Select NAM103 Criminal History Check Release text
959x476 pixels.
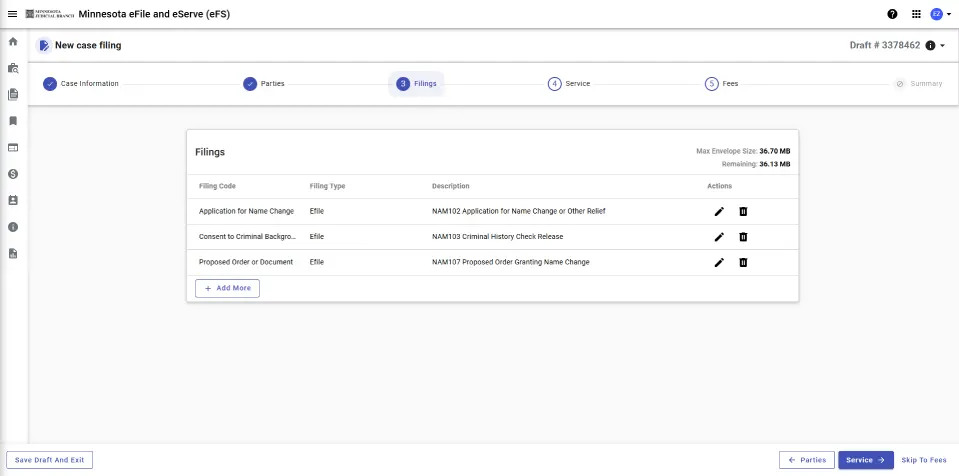click(x=497, y=236)
